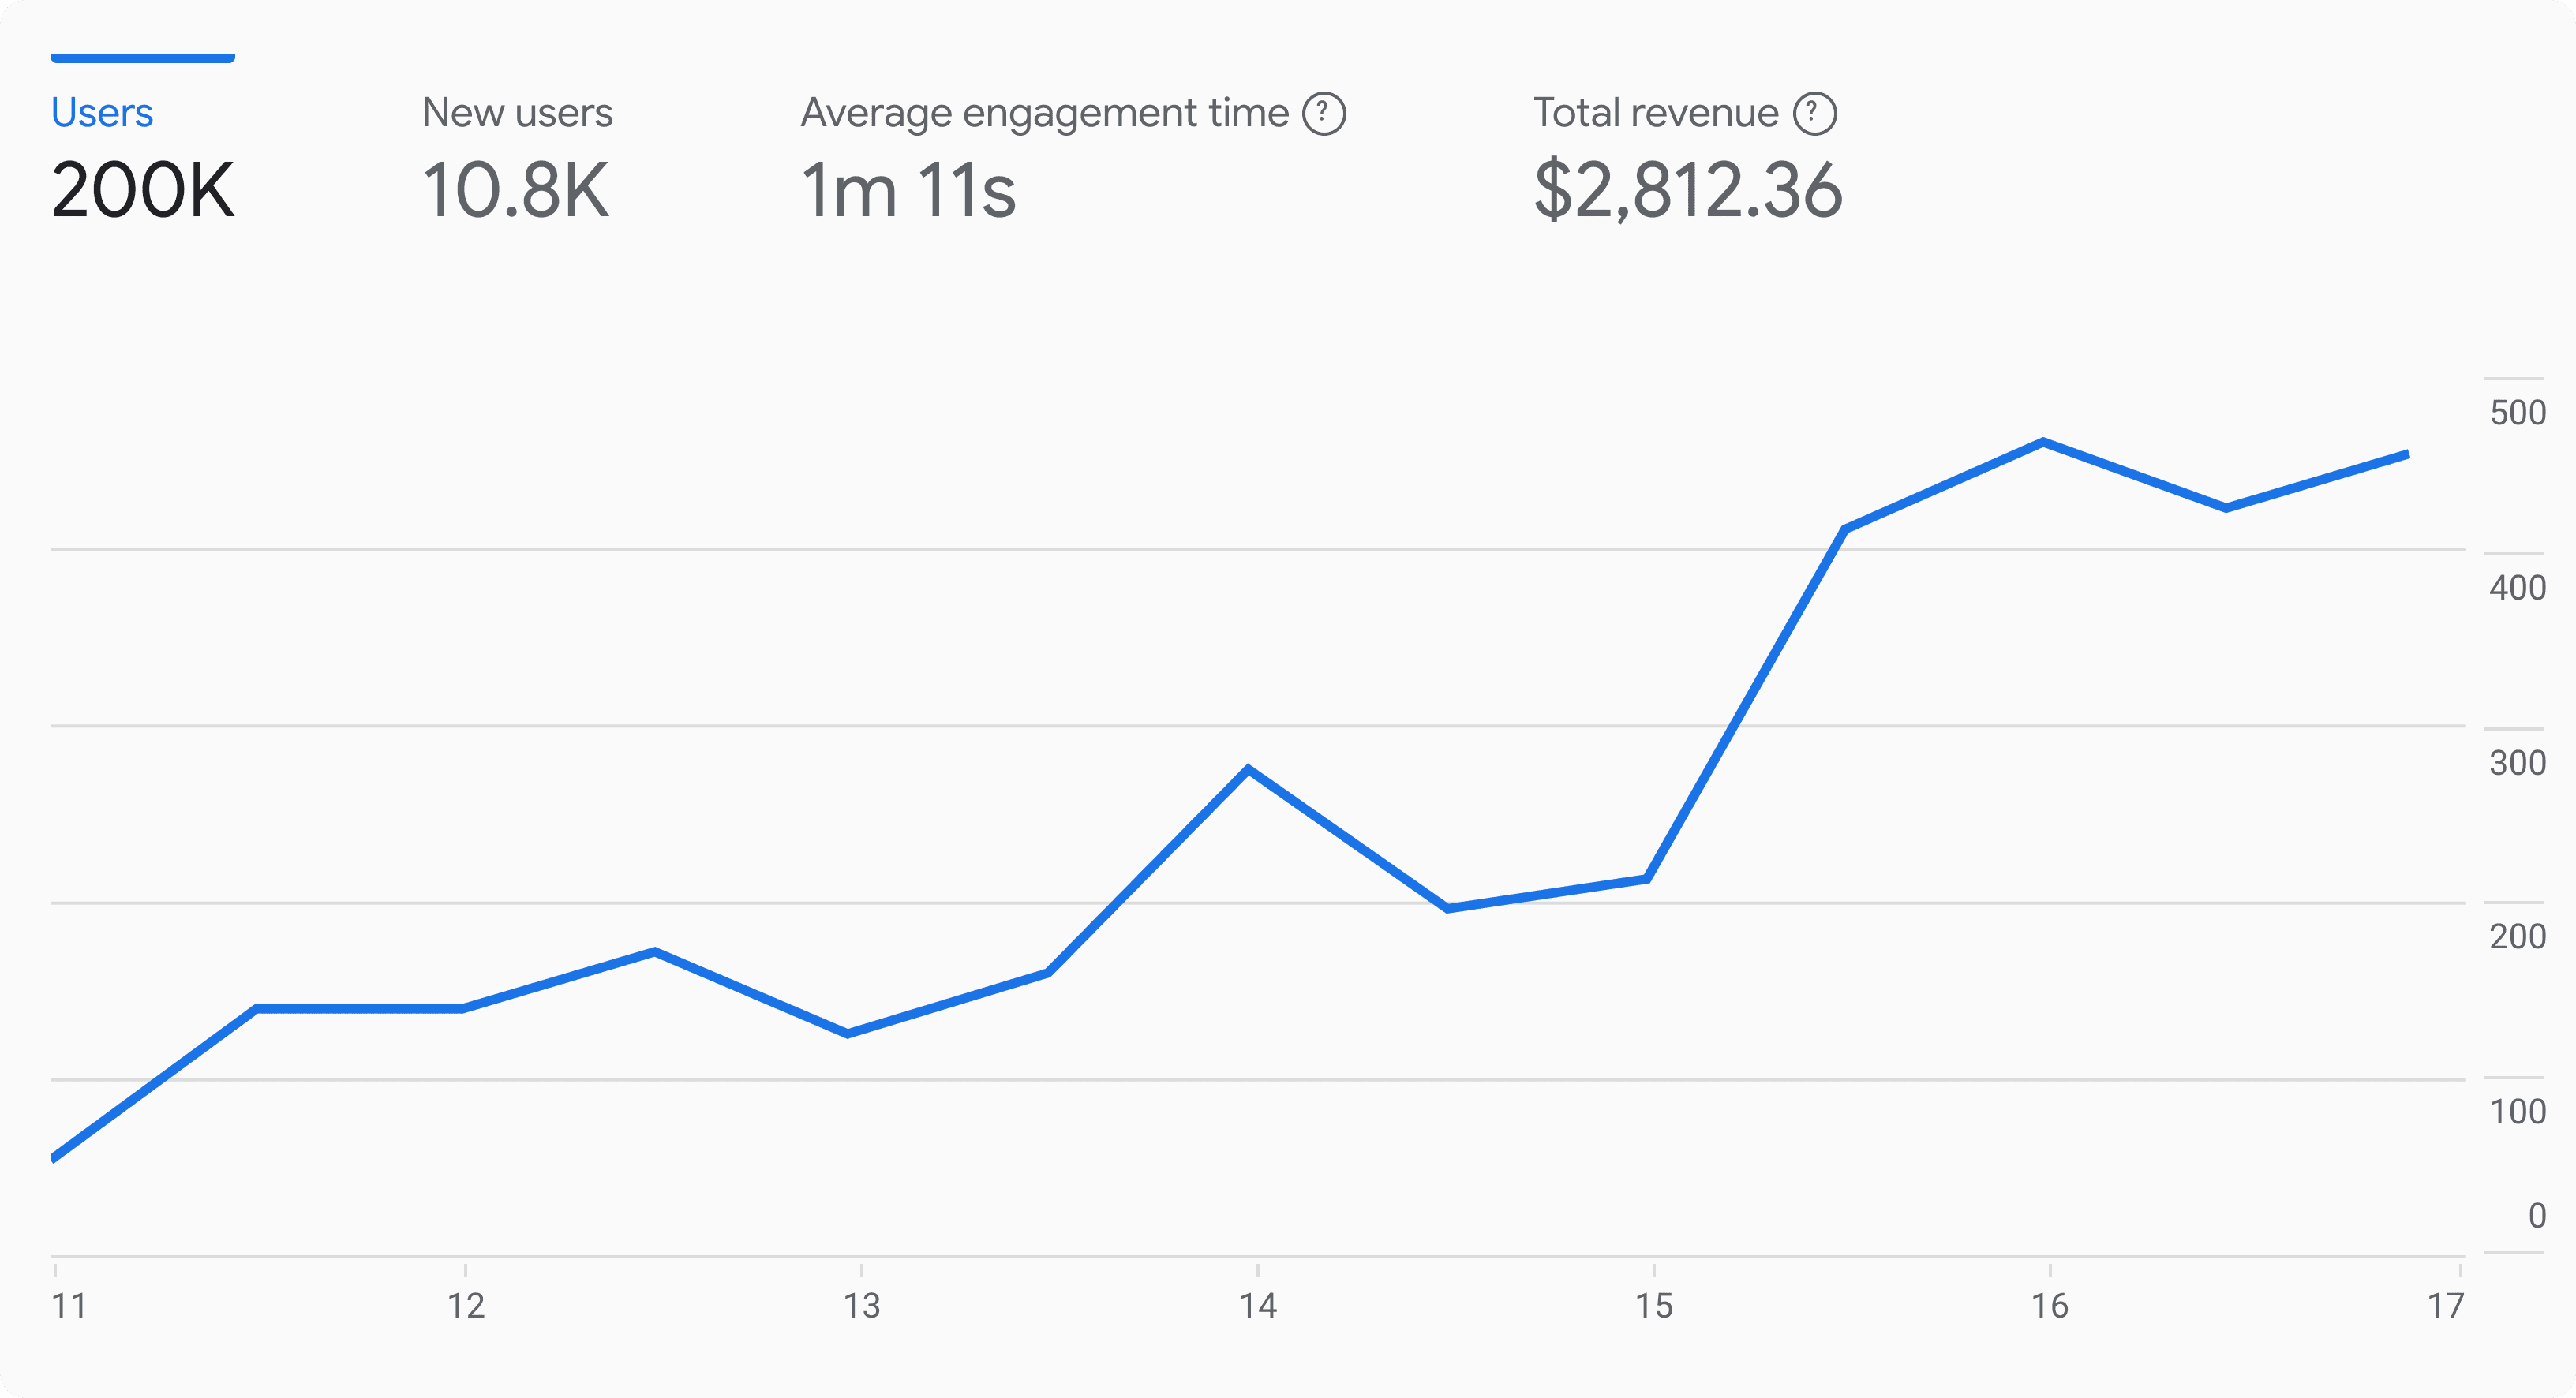Click the $2,812.36 revenue figure
Viewport: 2576px width, 1398px height.
(1688, 190)
